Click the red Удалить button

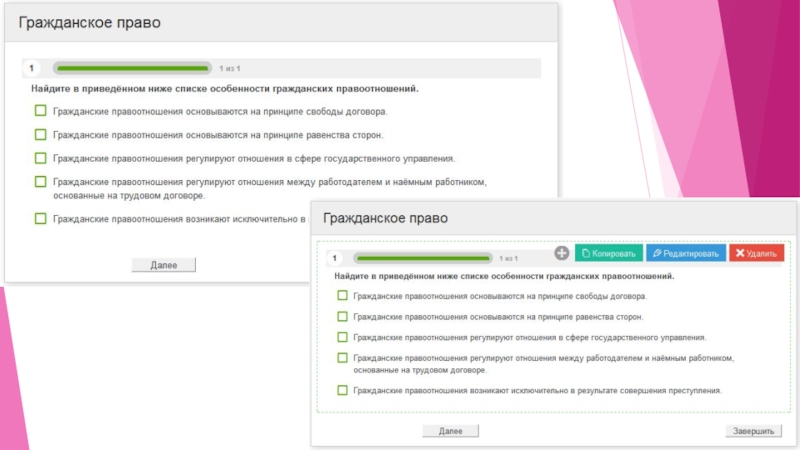(x=756, y=253)
